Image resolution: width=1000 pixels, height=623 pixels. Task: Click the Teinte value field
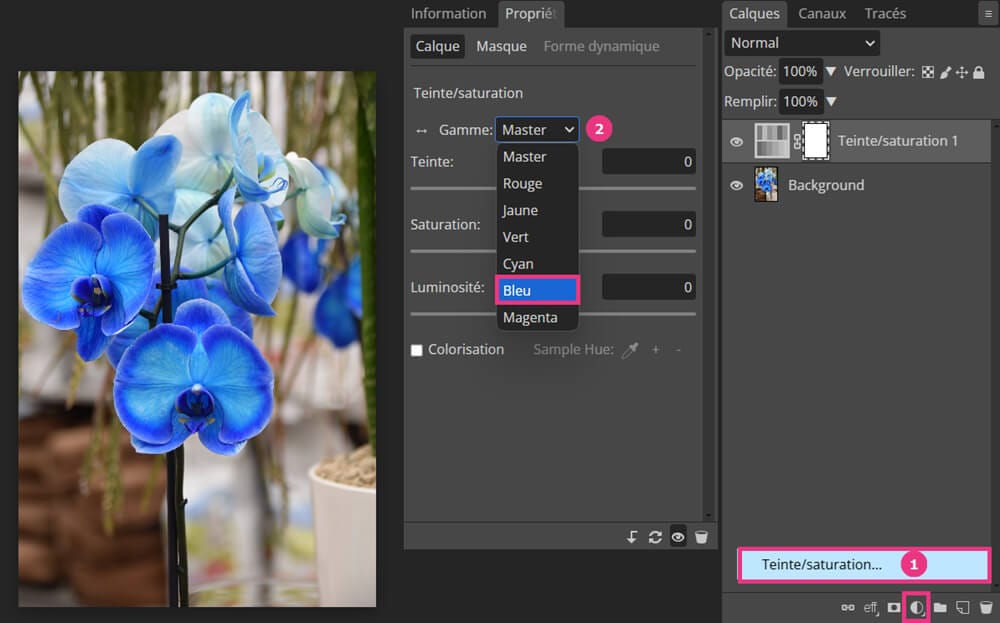pos(649,161)
